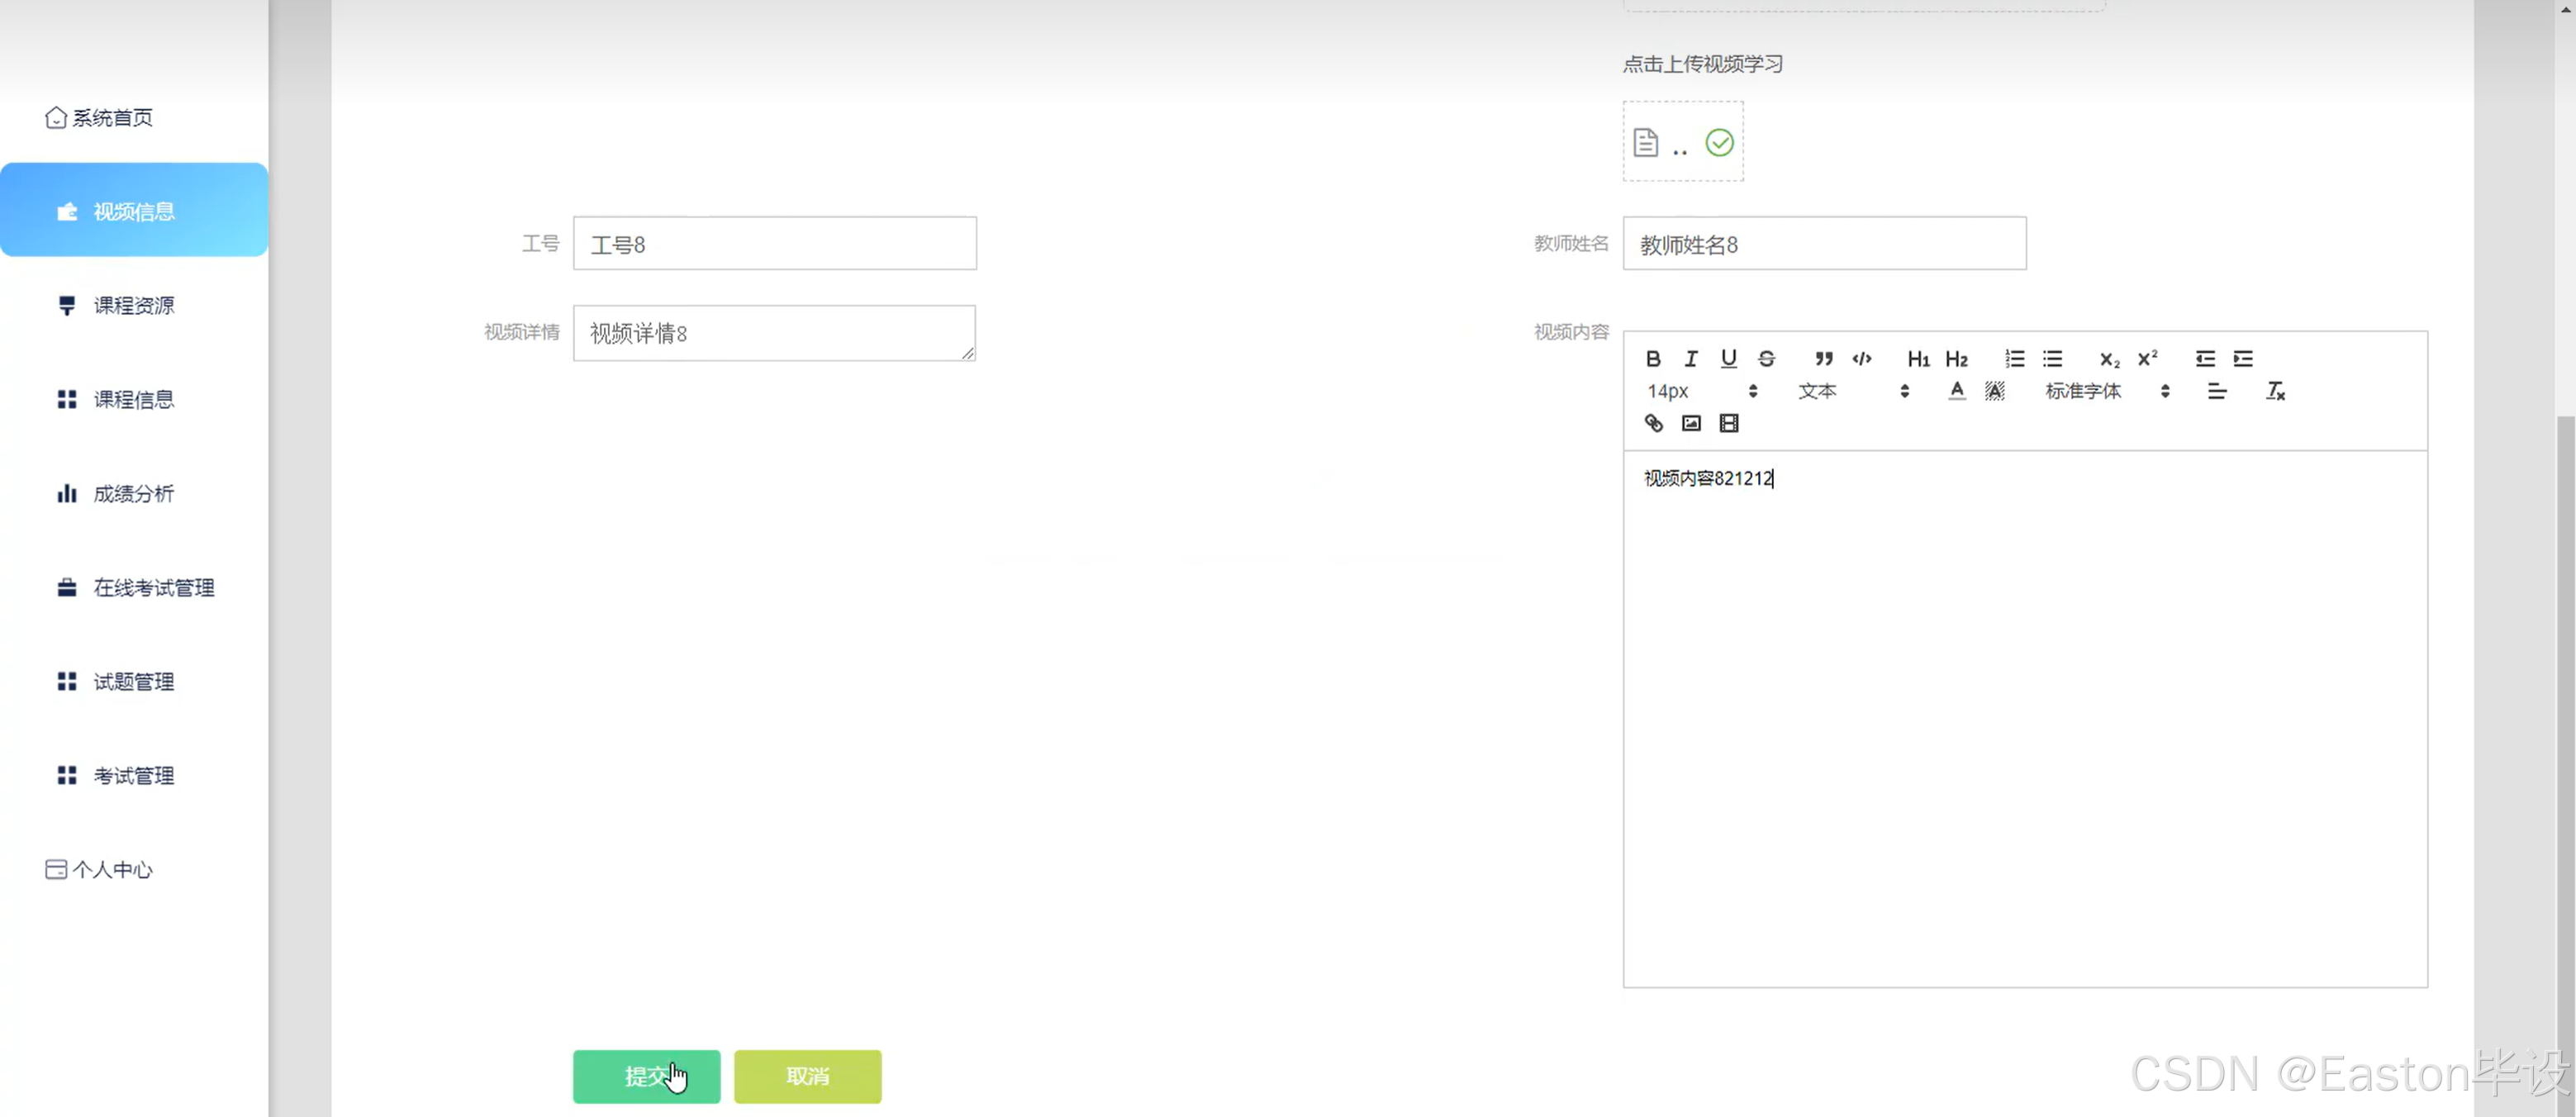Pick a text font color
Viewport: 2576px width, 1117px height.
point(1957,391)
